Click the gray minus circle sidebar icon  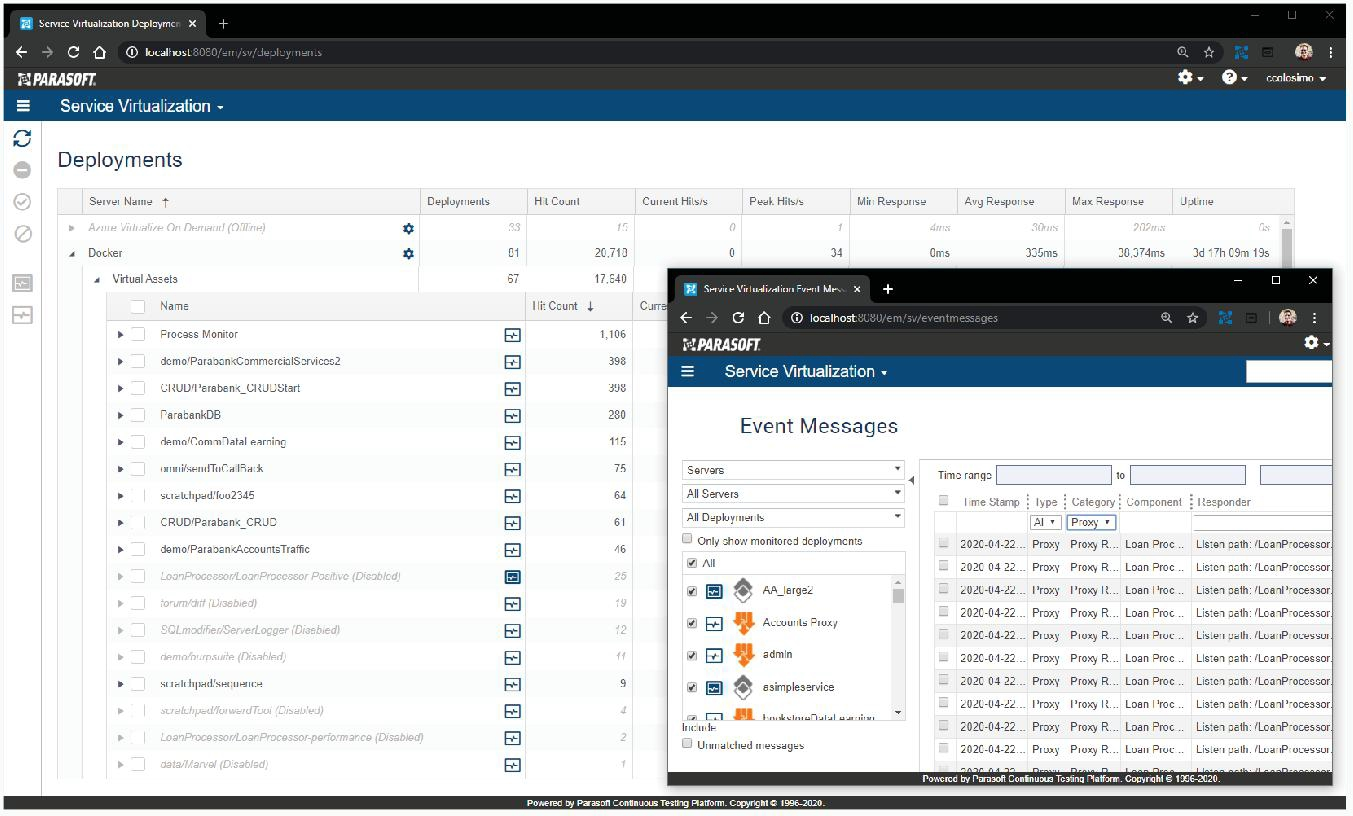coord(22,170)
